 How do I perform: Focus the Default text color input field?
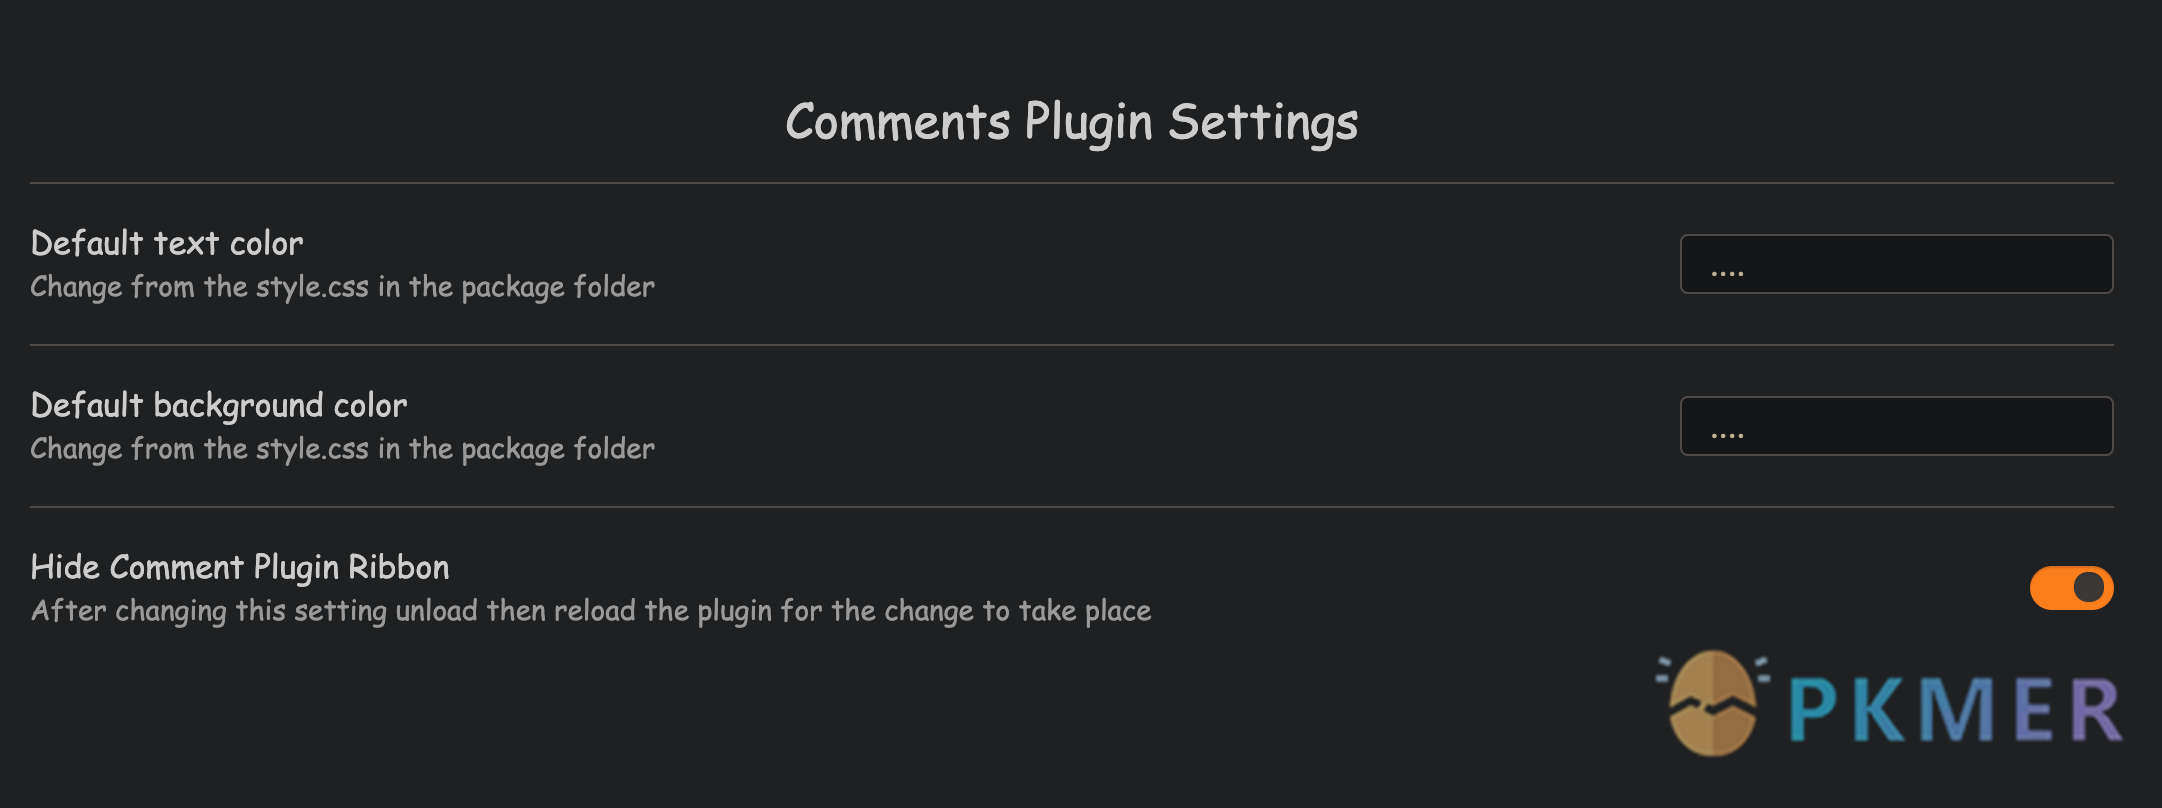(1896, 264)
